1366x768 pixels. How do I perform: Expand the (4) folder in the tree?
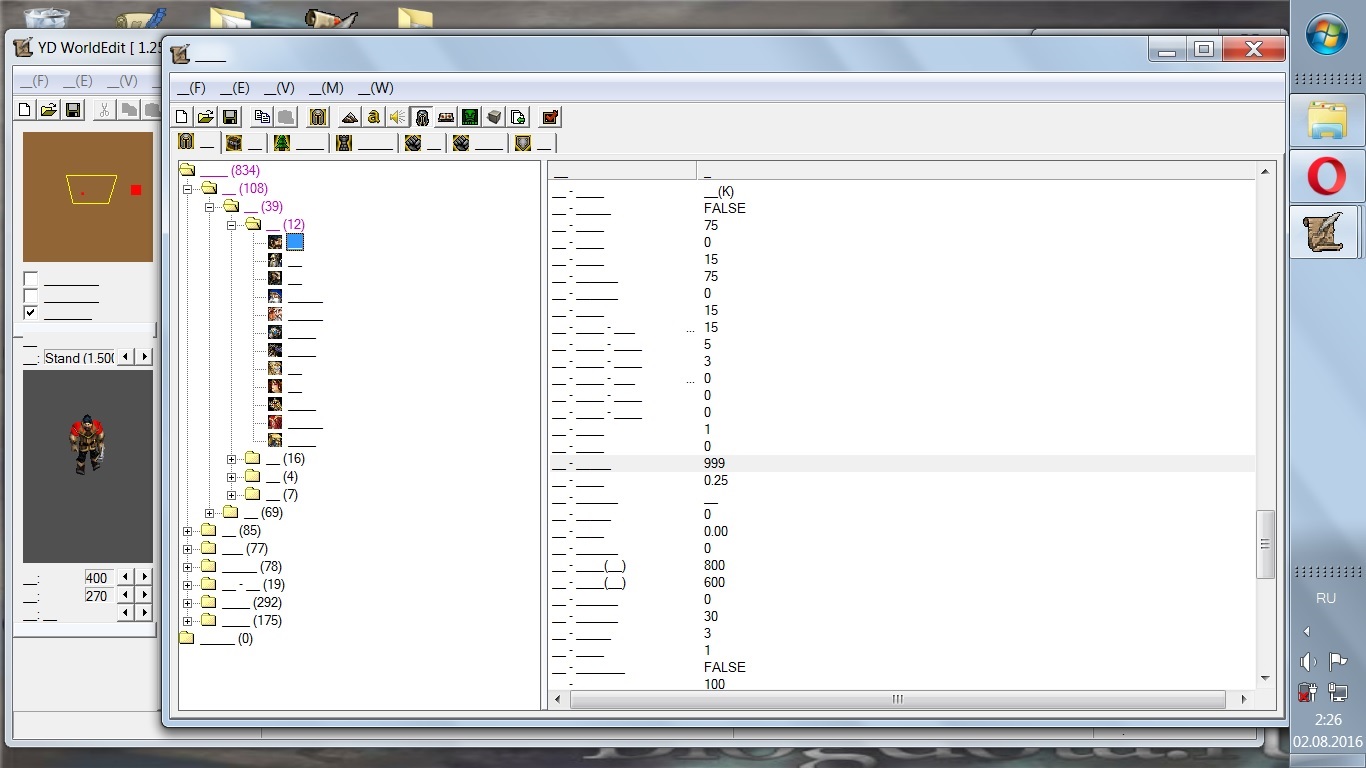pos(231,477)
